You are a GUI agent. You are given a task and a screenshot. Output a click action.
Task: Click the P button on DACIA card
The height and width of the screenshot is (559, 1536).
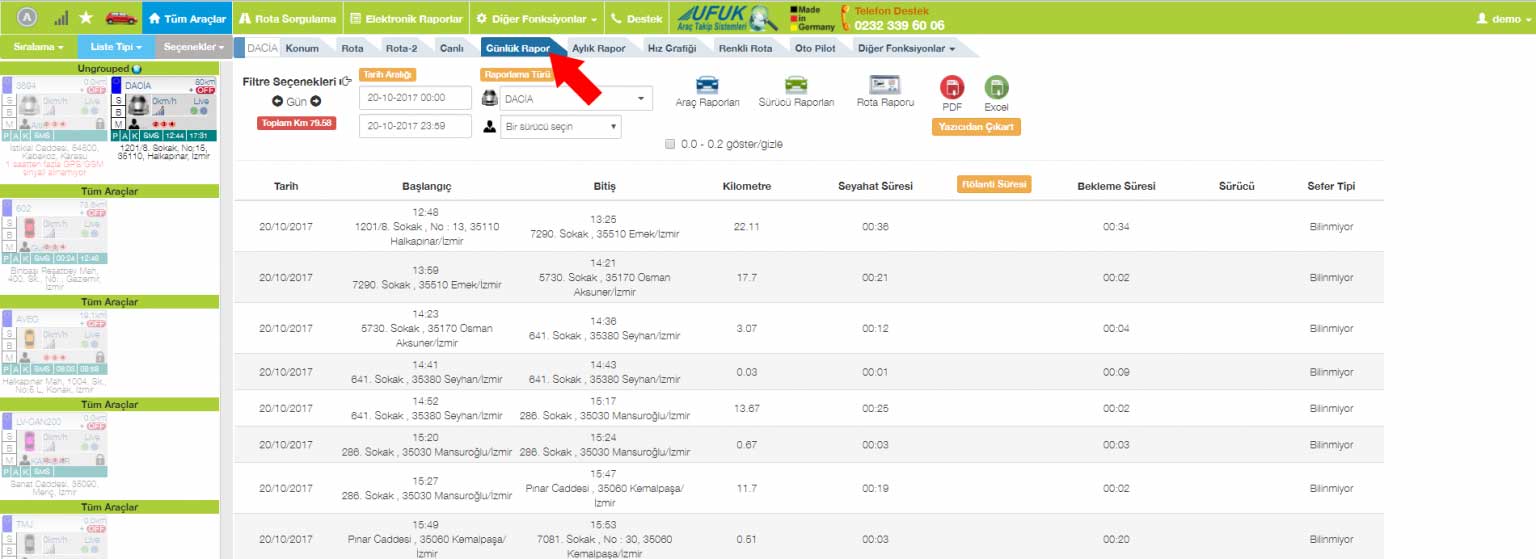[117, 135]
